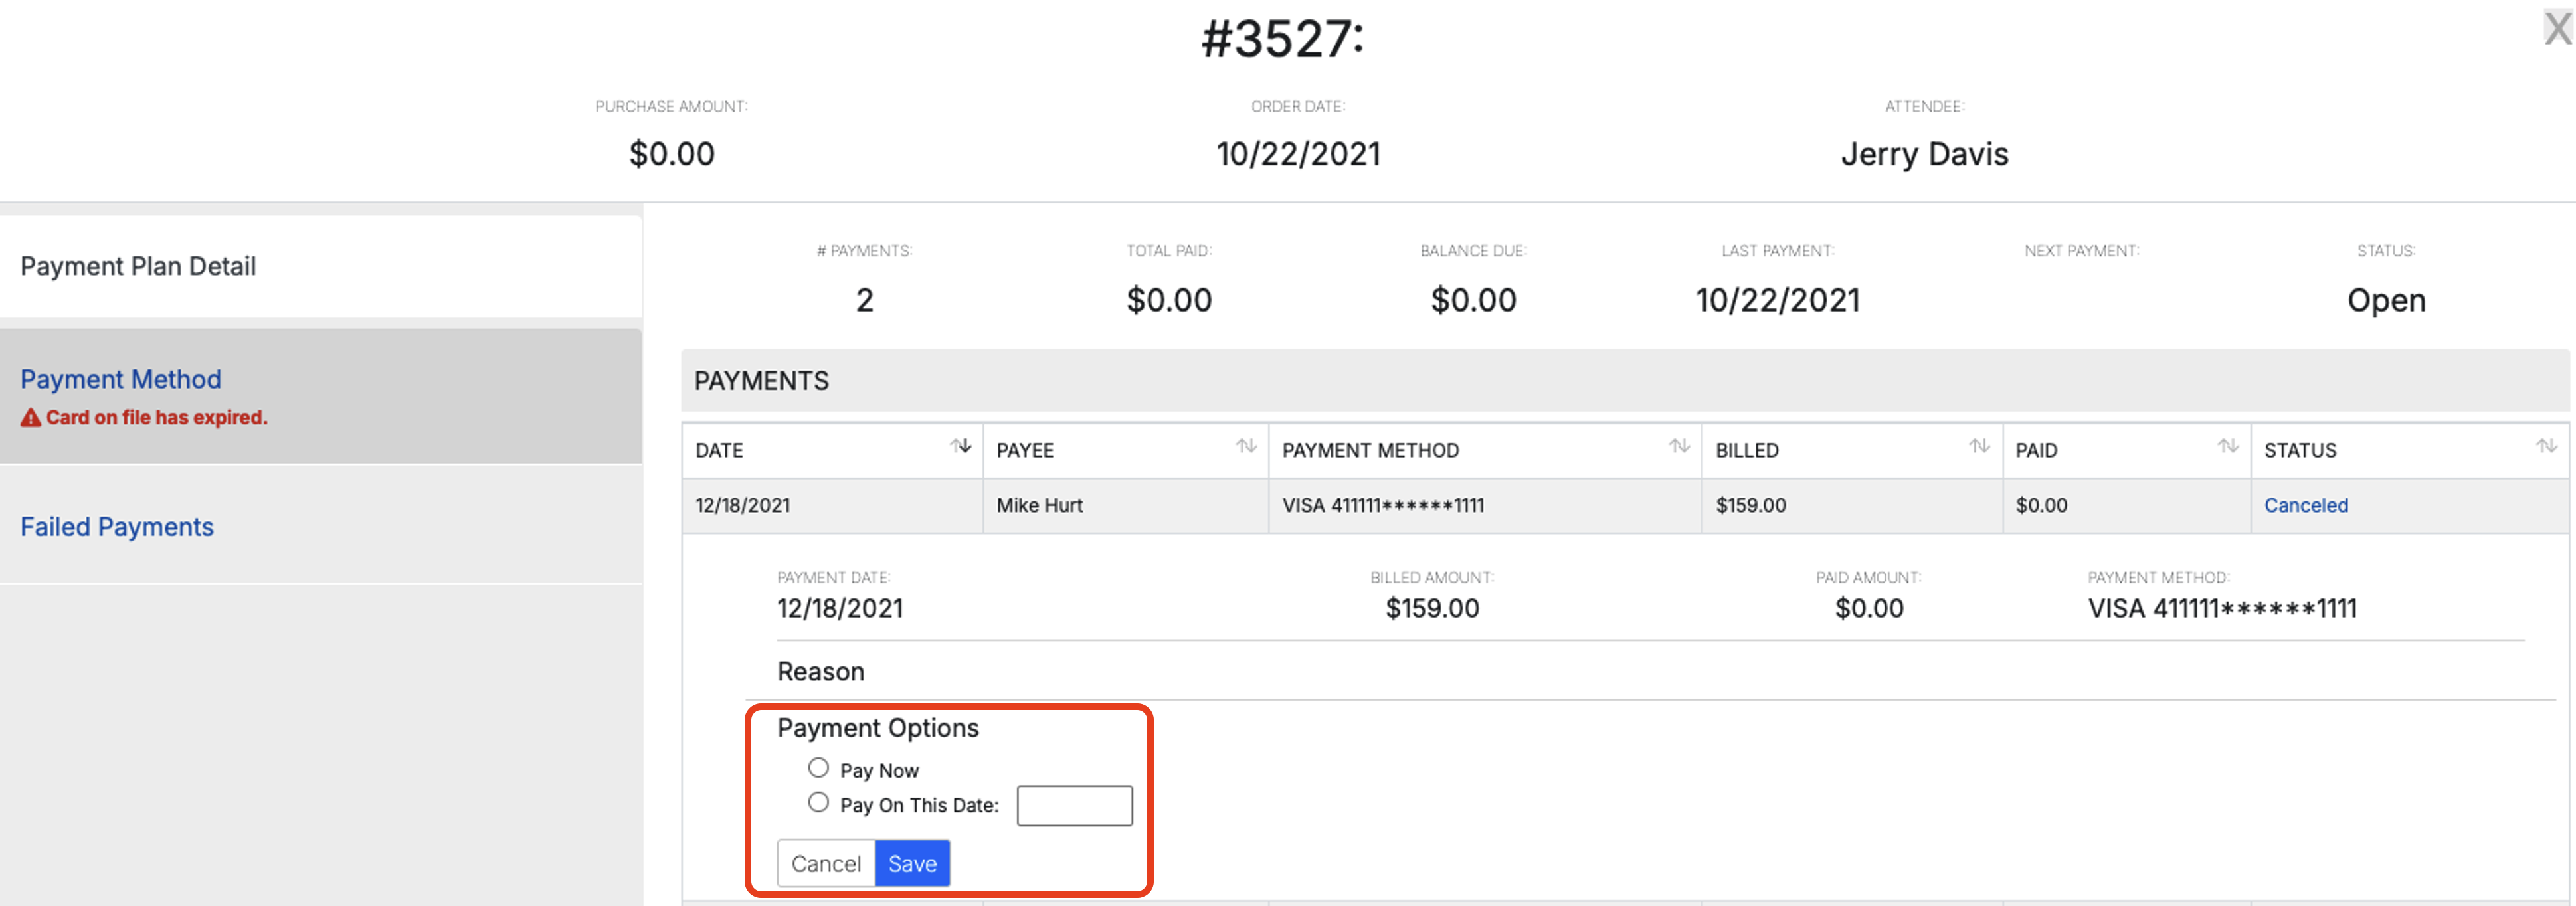Sort payments by the DATE column arrows

960,446
